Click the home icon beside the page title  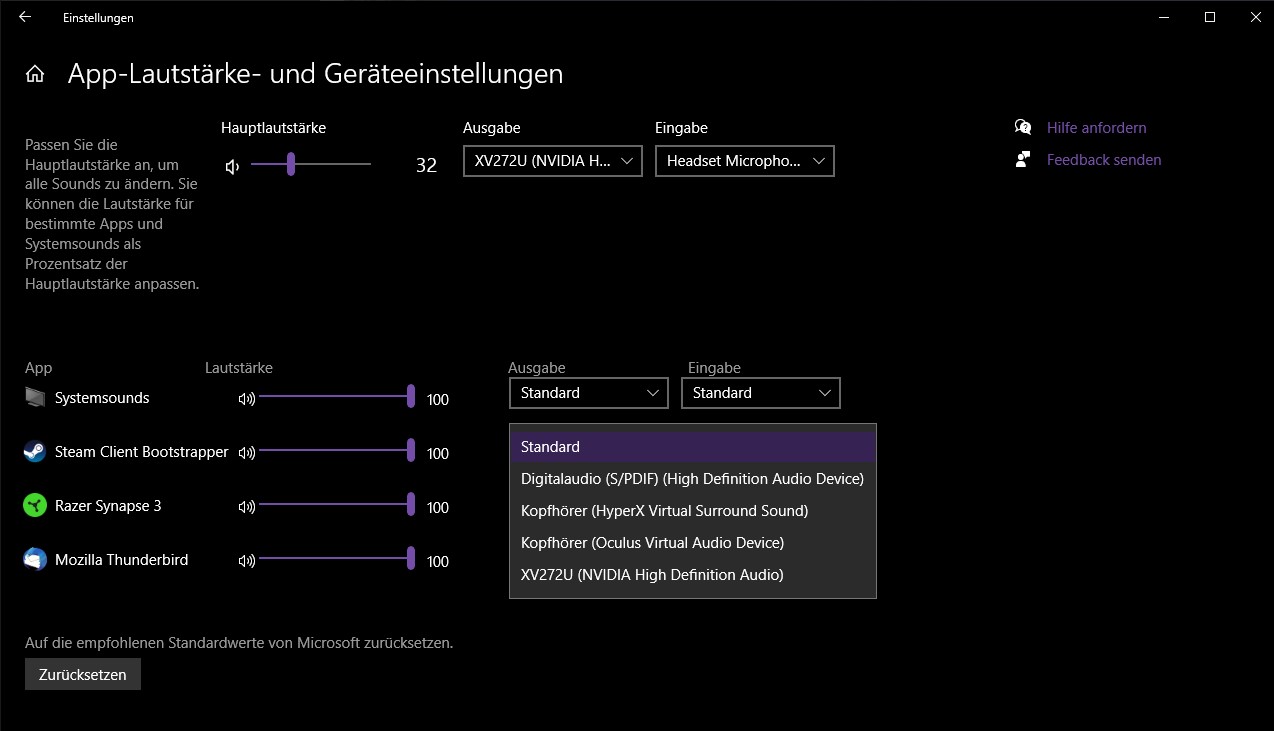pos(35,74)
